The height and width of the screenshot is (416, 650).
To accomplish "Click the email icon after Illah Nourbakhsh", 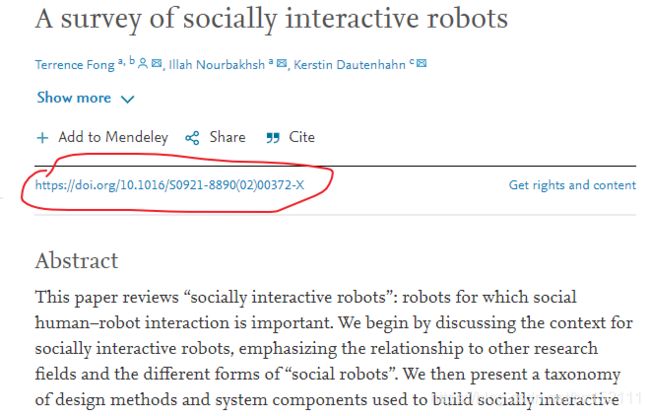I will [x=281, y=63].
